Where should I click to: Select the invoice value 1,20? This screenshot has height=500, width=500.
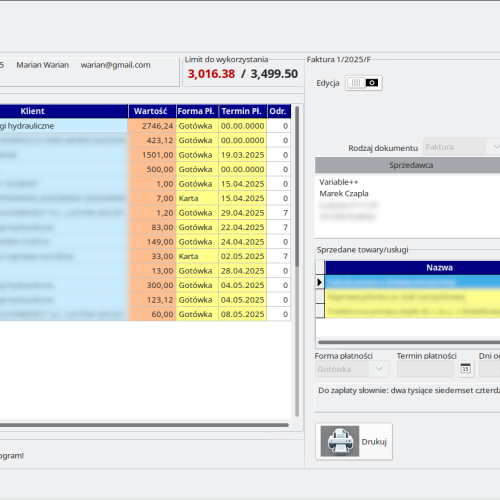(x=152, y=213)
